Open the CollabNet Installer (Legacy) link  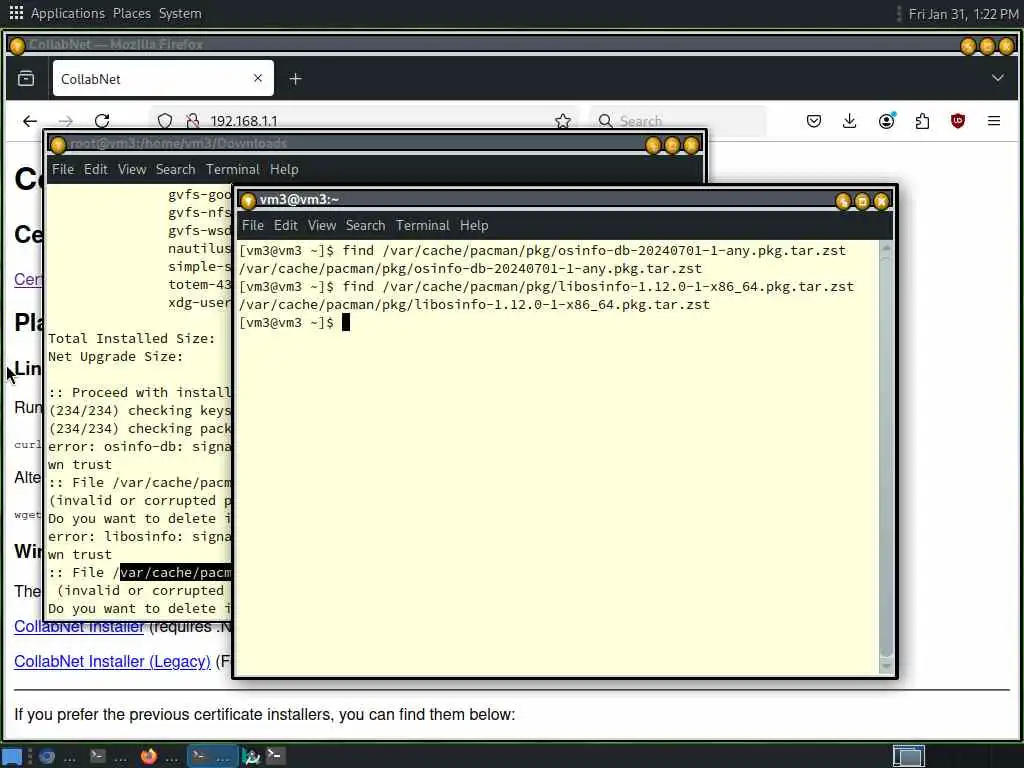point(112,662)
